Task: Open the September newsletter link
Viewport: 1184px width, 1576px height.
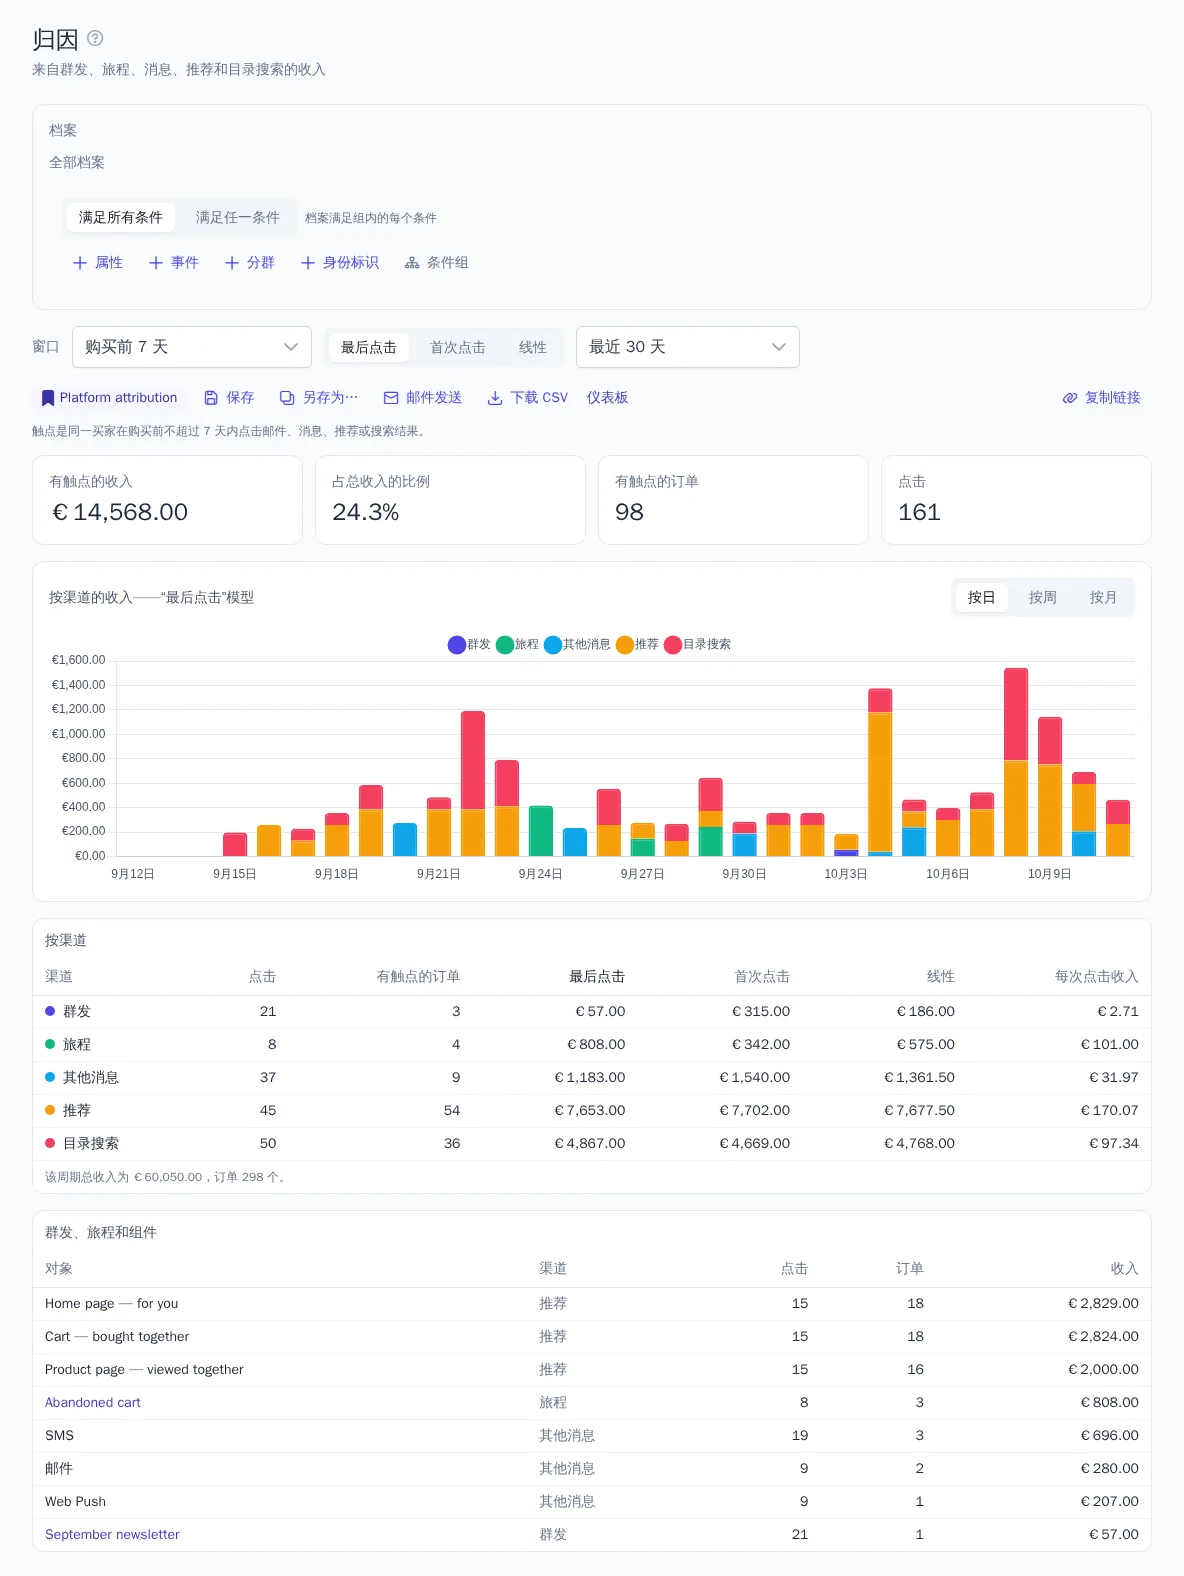Action: [112, 1534]
